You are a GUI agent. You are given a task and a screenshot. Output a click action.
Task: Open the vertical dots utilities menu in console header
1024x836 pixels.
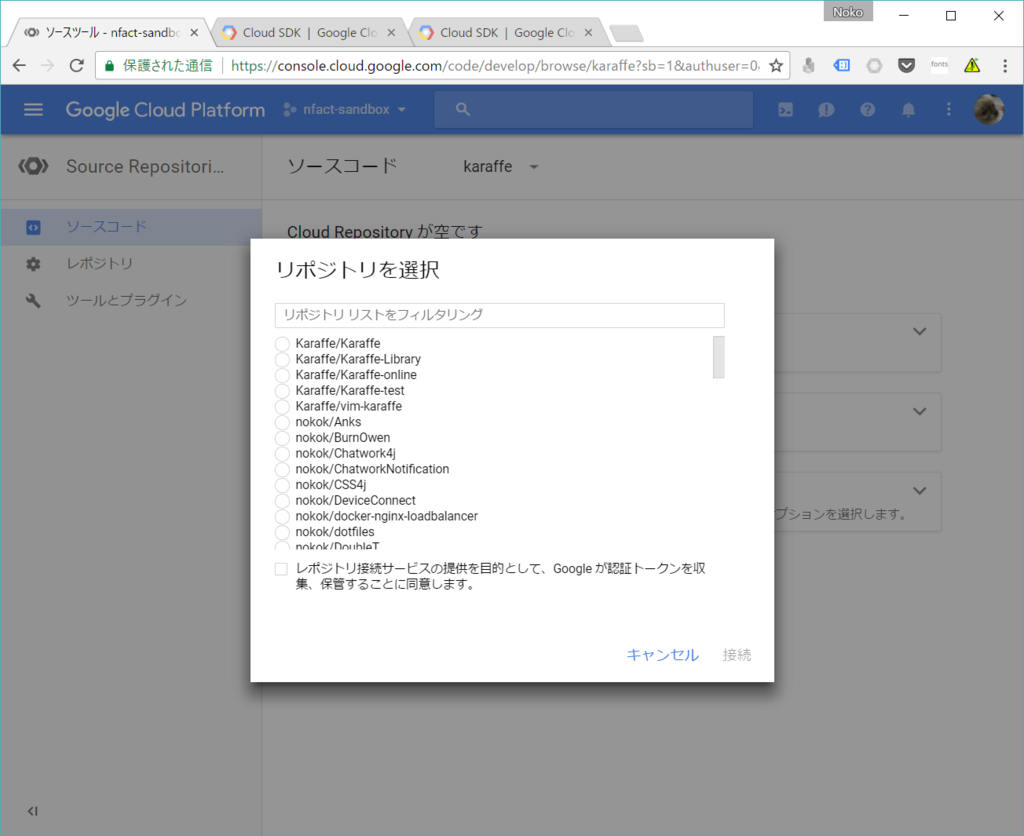(x=949, y=110)
